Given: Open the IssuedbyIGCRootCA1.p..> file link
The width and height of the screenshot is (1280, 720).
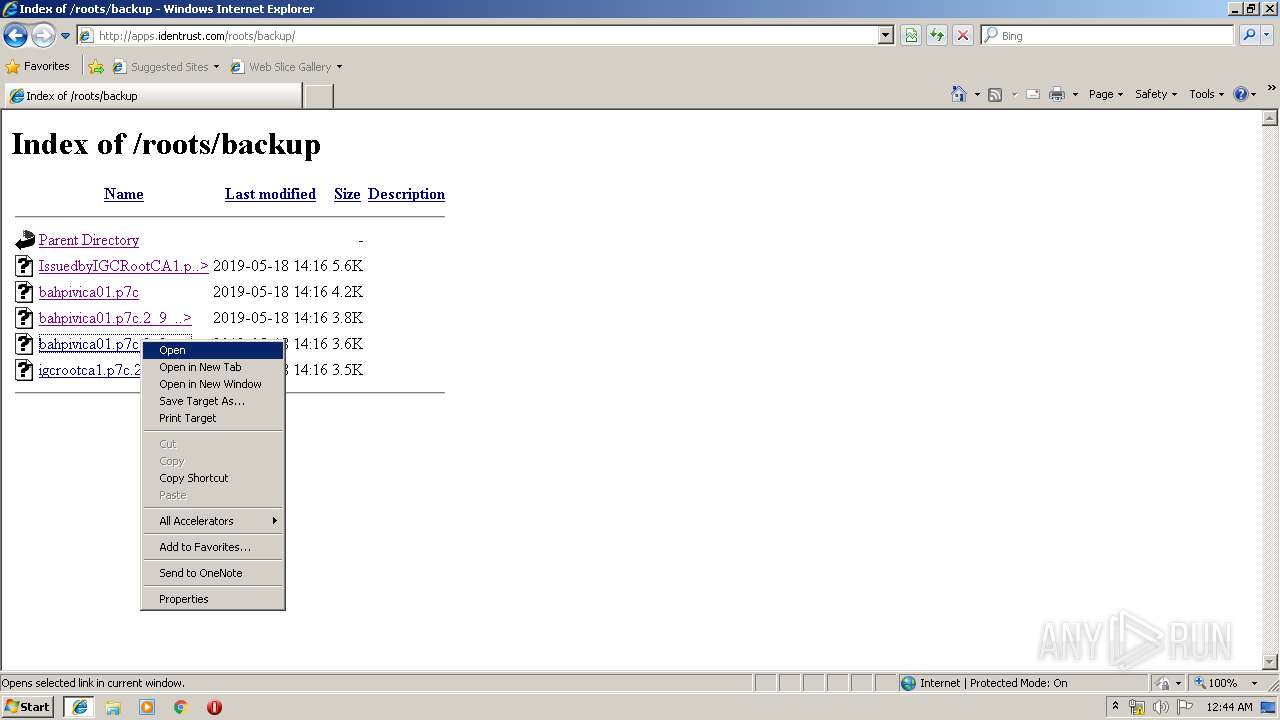Looking at the screenshot, I should (123, 266).
